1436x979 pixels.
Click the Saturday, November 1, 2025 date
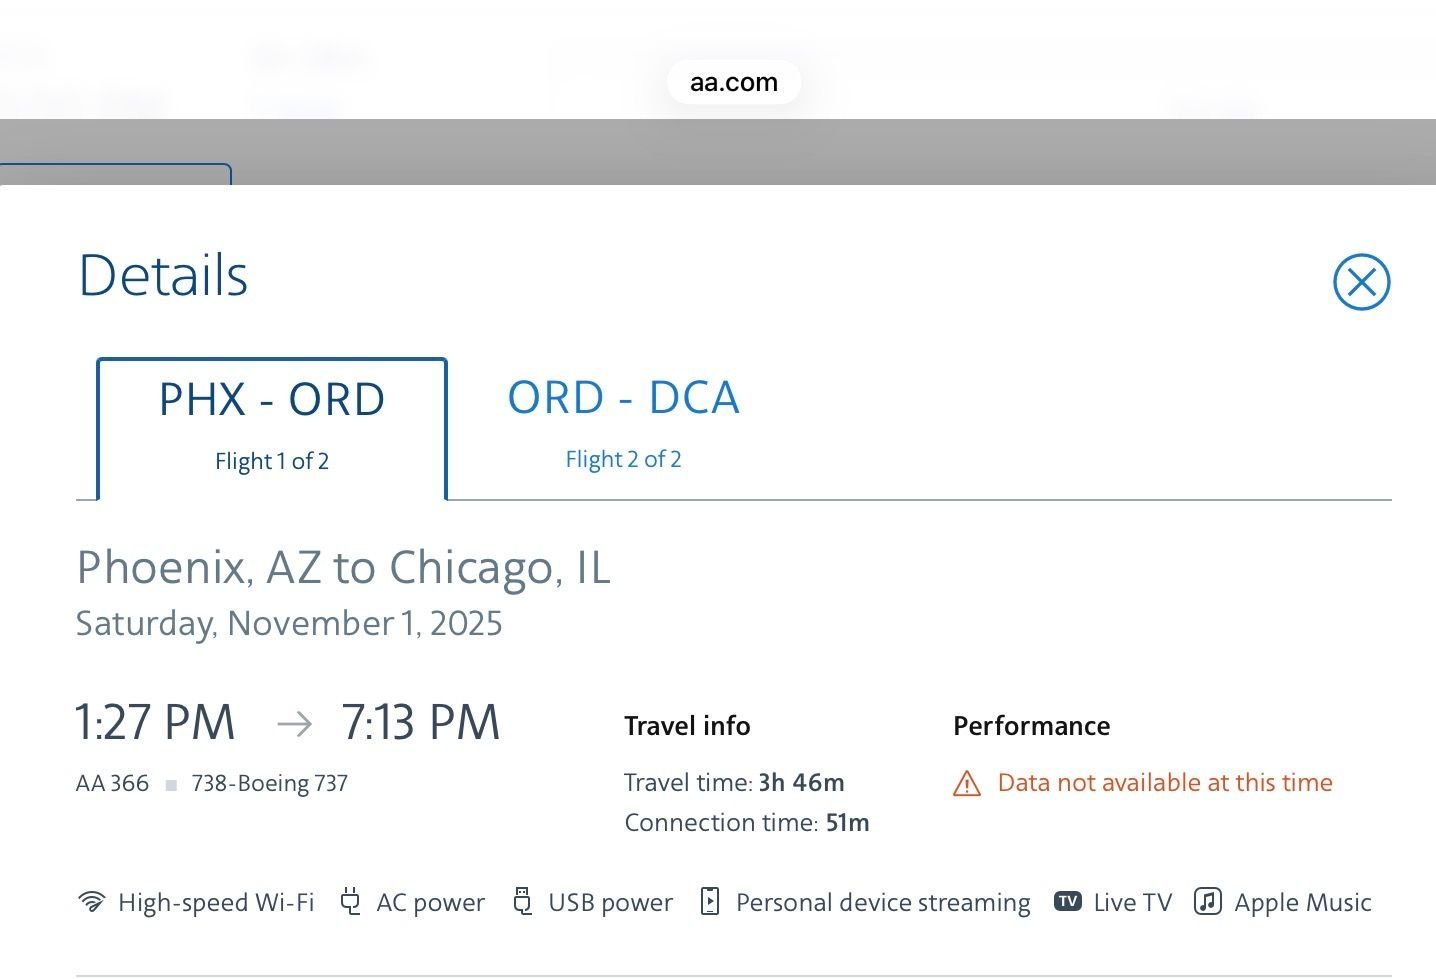point(289,623)
